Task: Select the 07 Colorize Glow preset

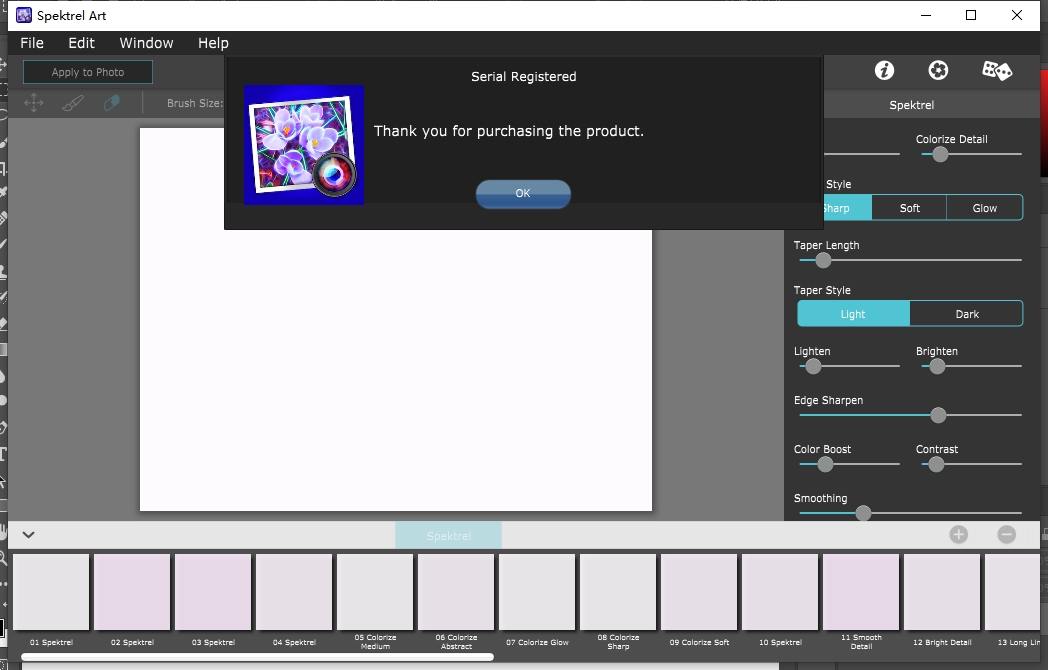Action: coord(537,592)
